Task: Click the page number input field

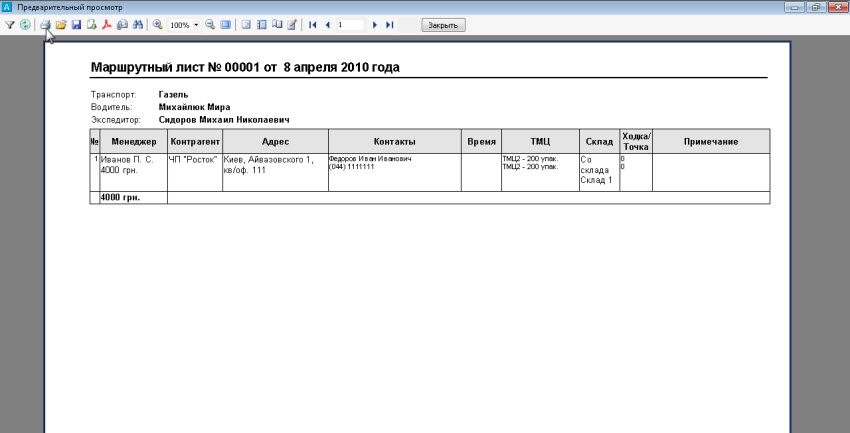Action: (x=351, y=24)
